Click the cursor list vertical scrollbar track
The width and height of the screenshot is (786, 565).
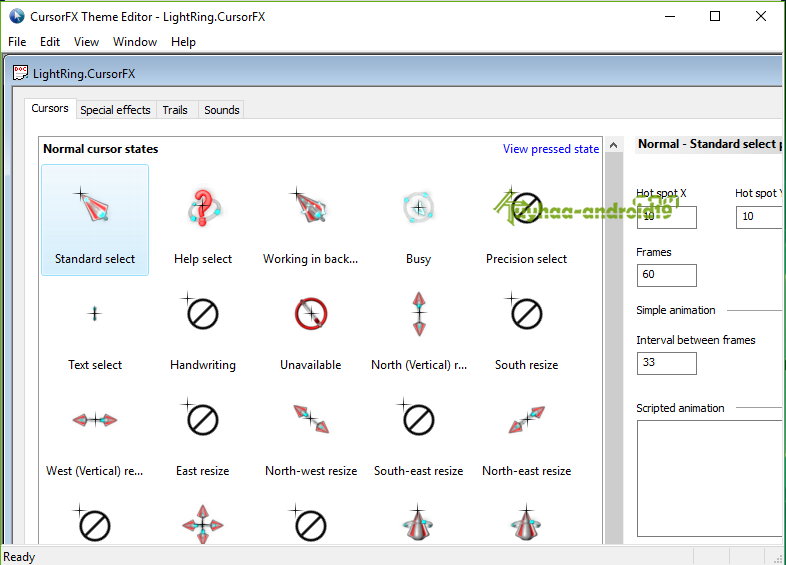[614, 349]
